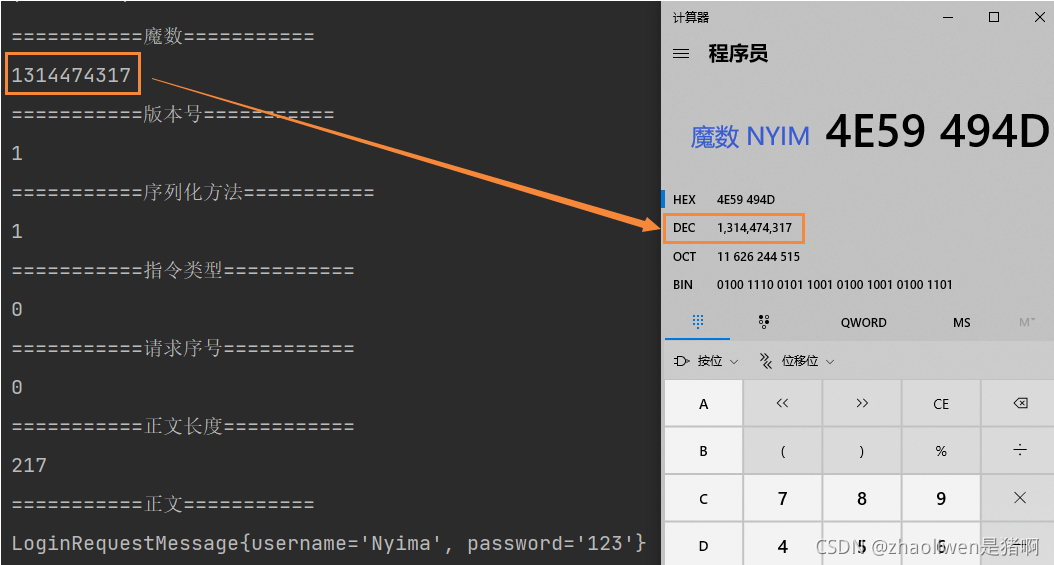Click hex digit A key
The image size is (1054, 565).
tap(703, 403)
